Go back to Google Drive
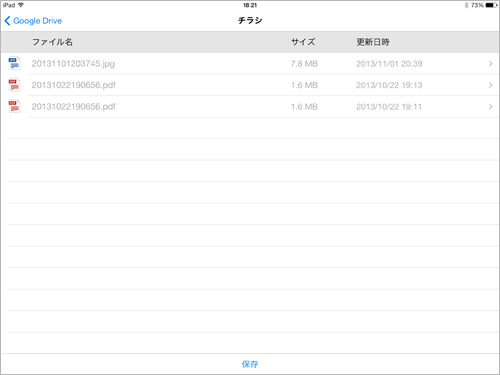This screenshot has width=500, height=375. [33, 21]
